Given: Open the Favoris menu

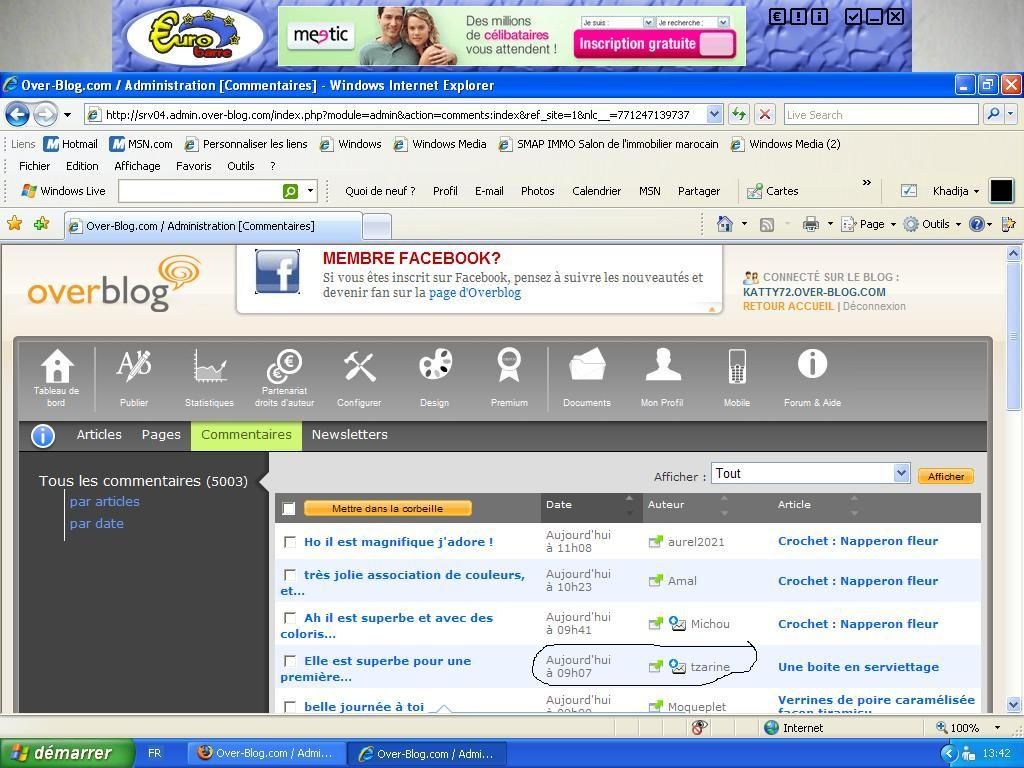Looking at the screenshot, I should 193,166.
